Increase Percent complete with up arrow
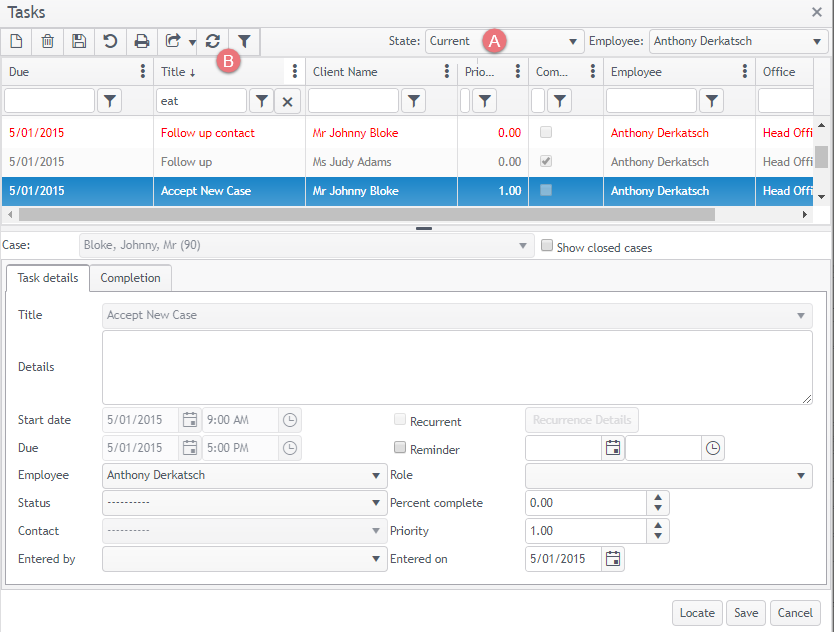The height and width of the screenshot is (632, 834). (658, 497)
